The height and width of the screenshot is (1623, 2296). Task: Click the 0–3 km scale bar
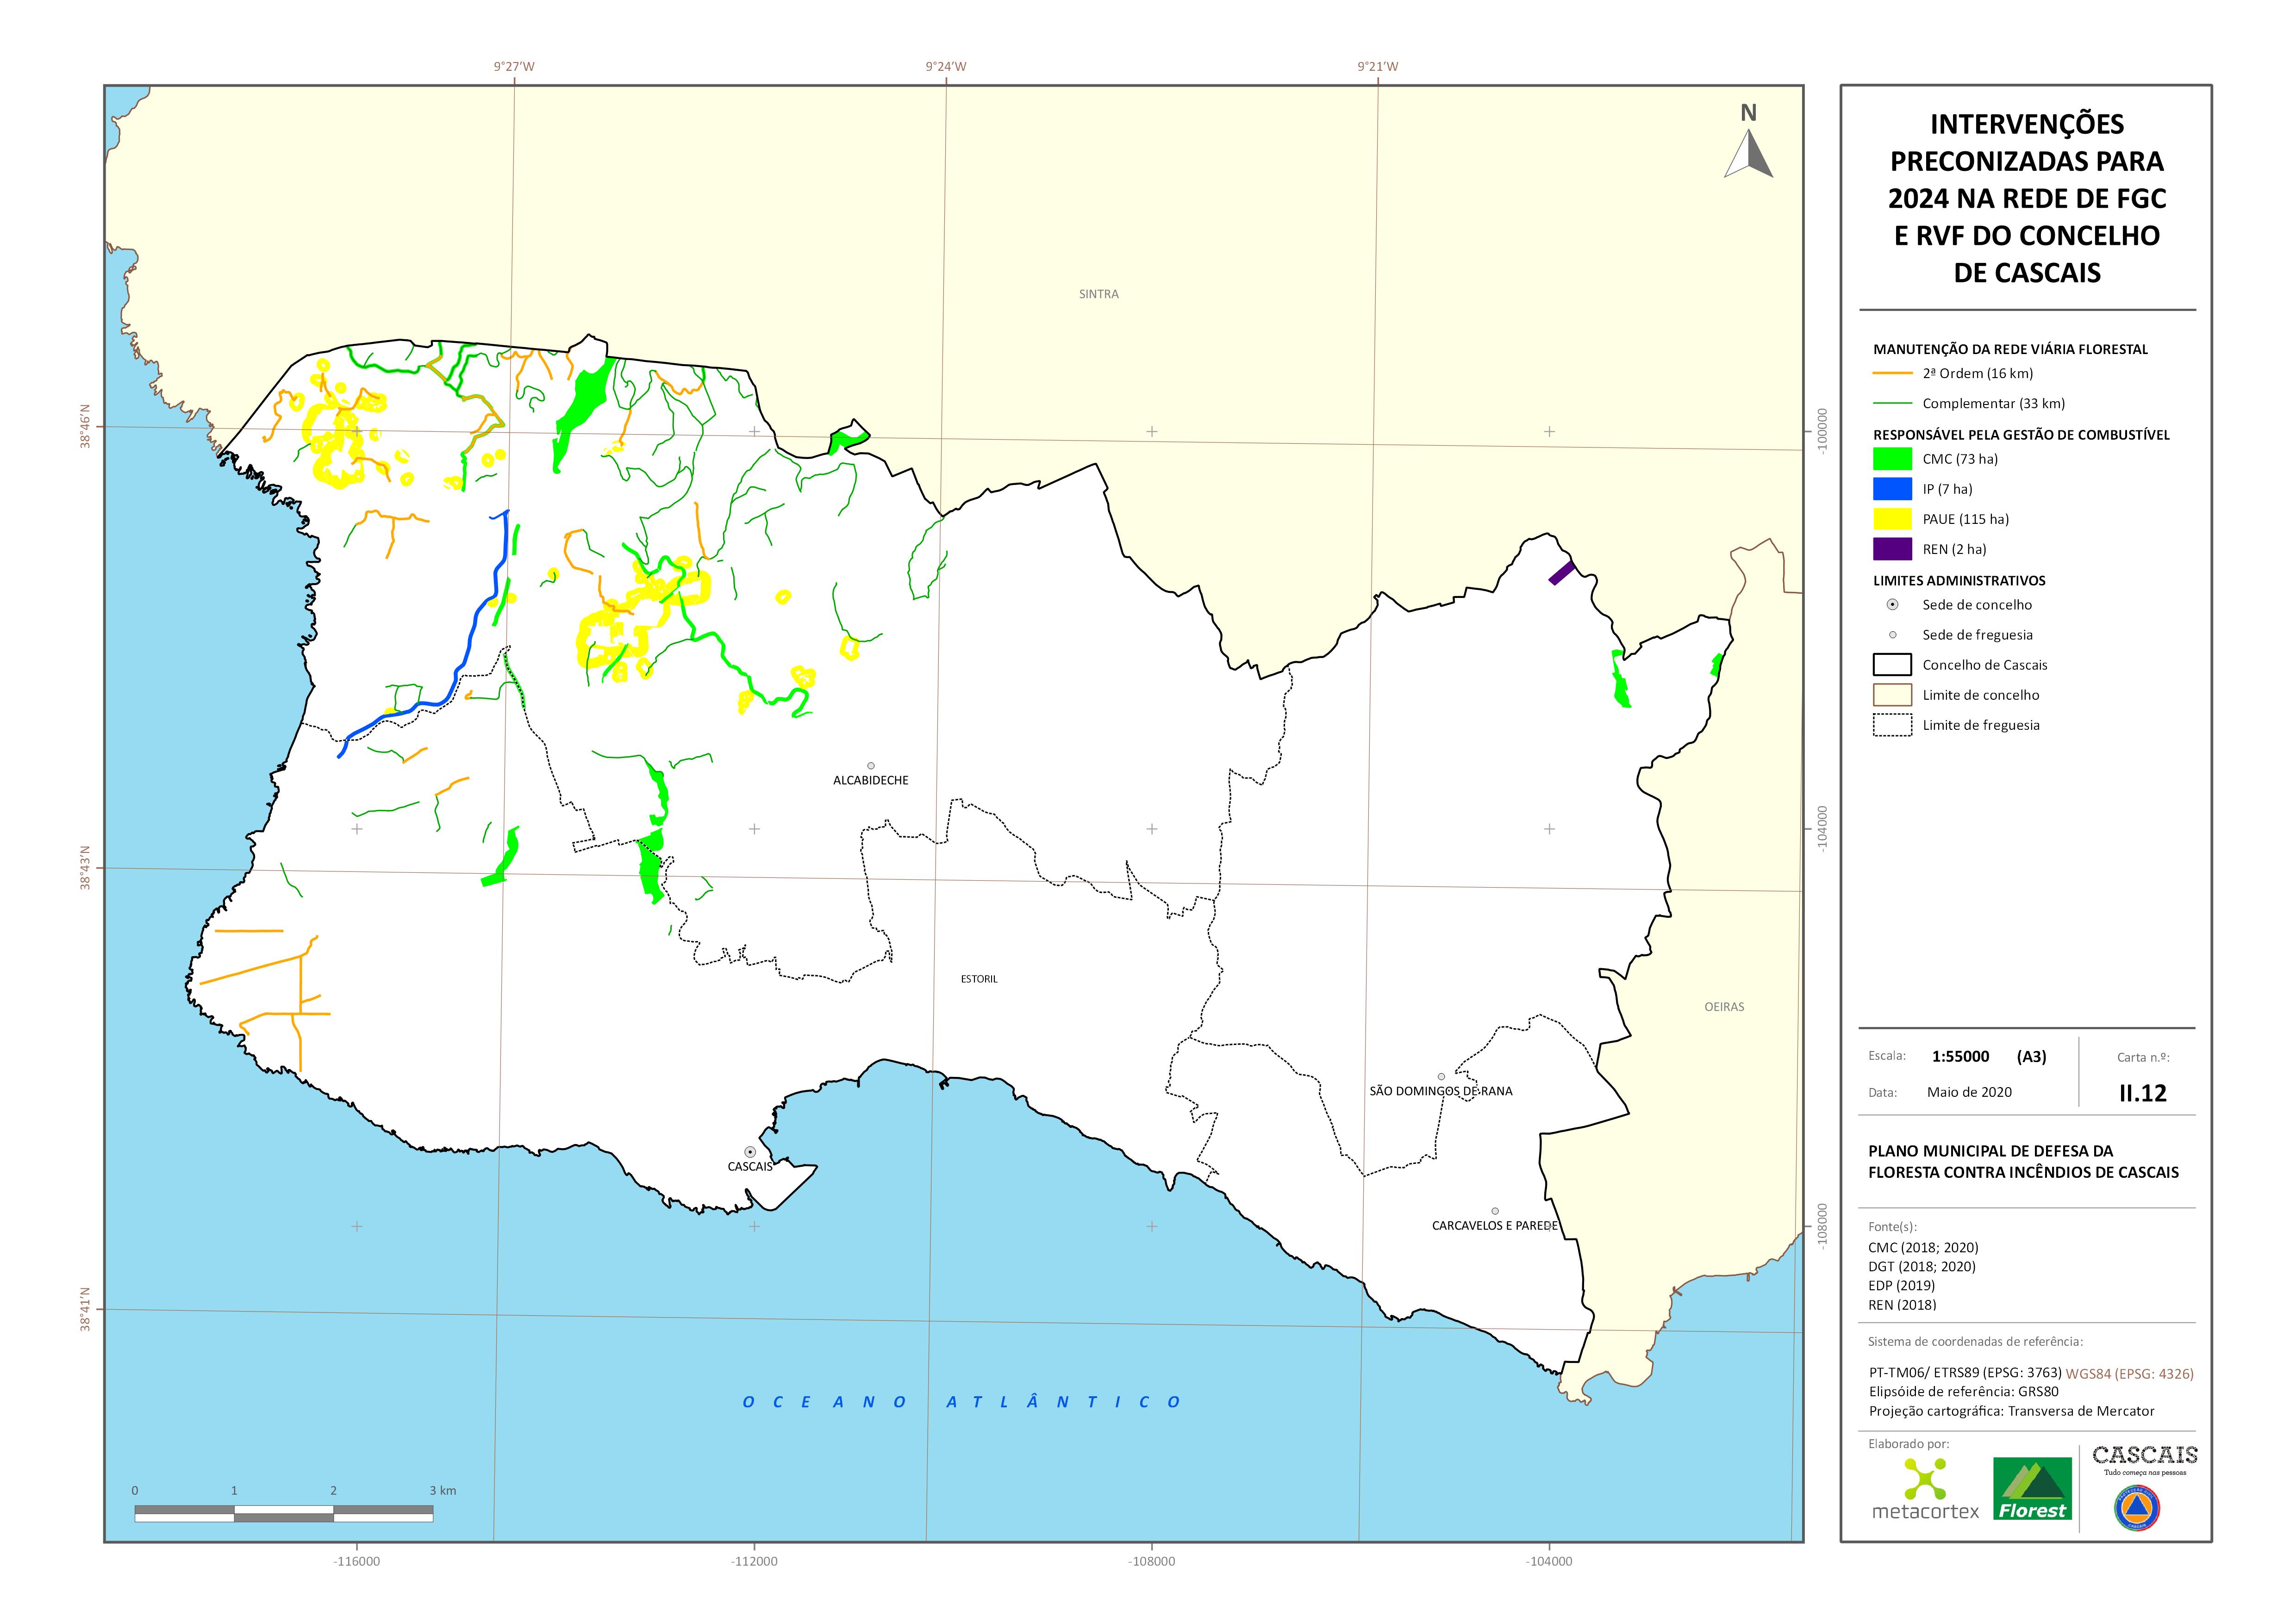(284, 1513)
